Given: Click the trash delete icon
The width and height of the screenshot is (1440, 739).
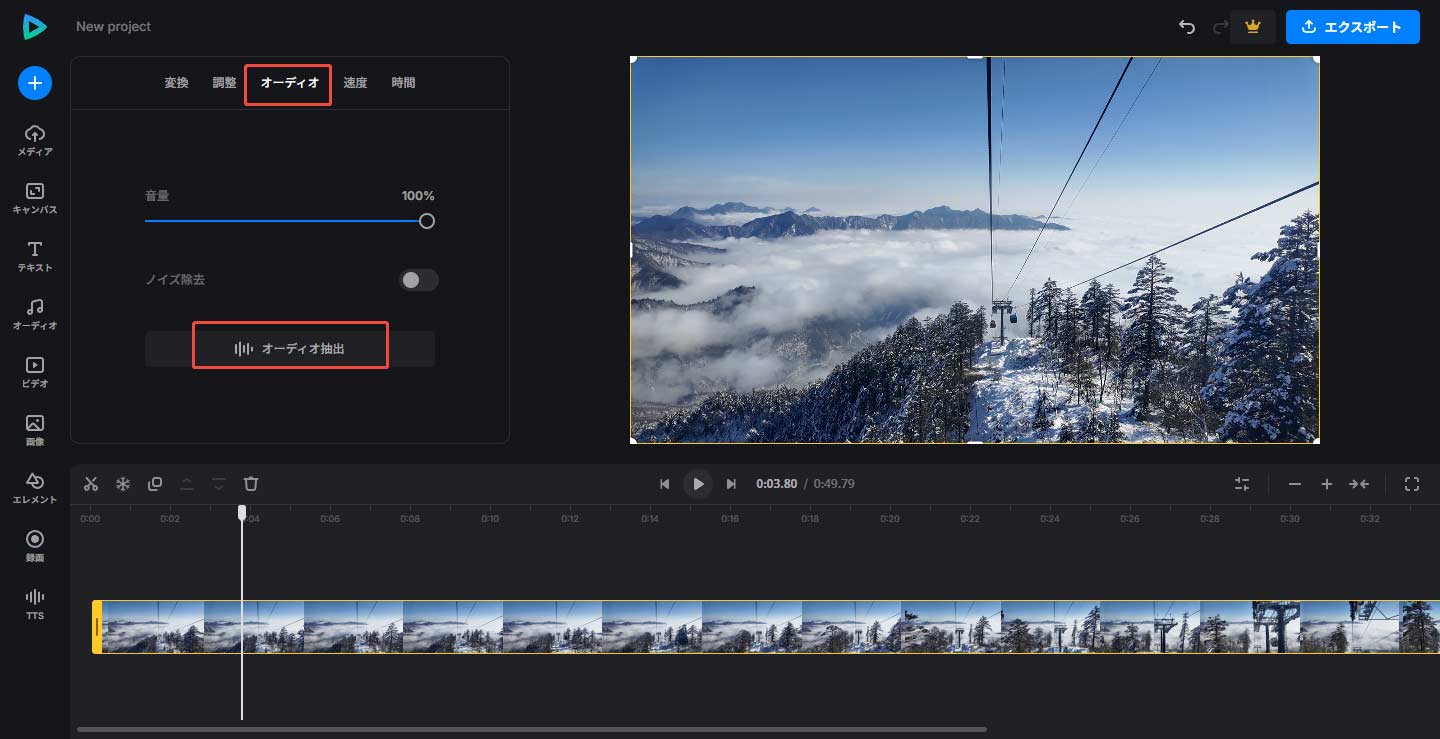Looking at the screenshot, I should pos(251,484).
